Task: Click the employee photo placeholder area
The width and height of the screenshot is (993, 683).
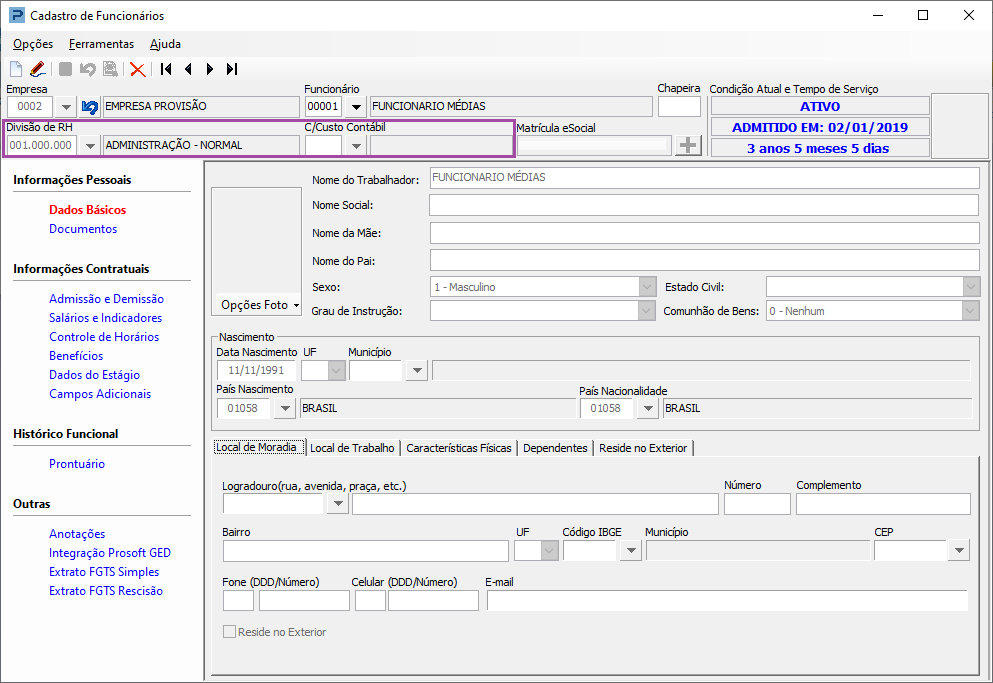Action: click(256, 239)
